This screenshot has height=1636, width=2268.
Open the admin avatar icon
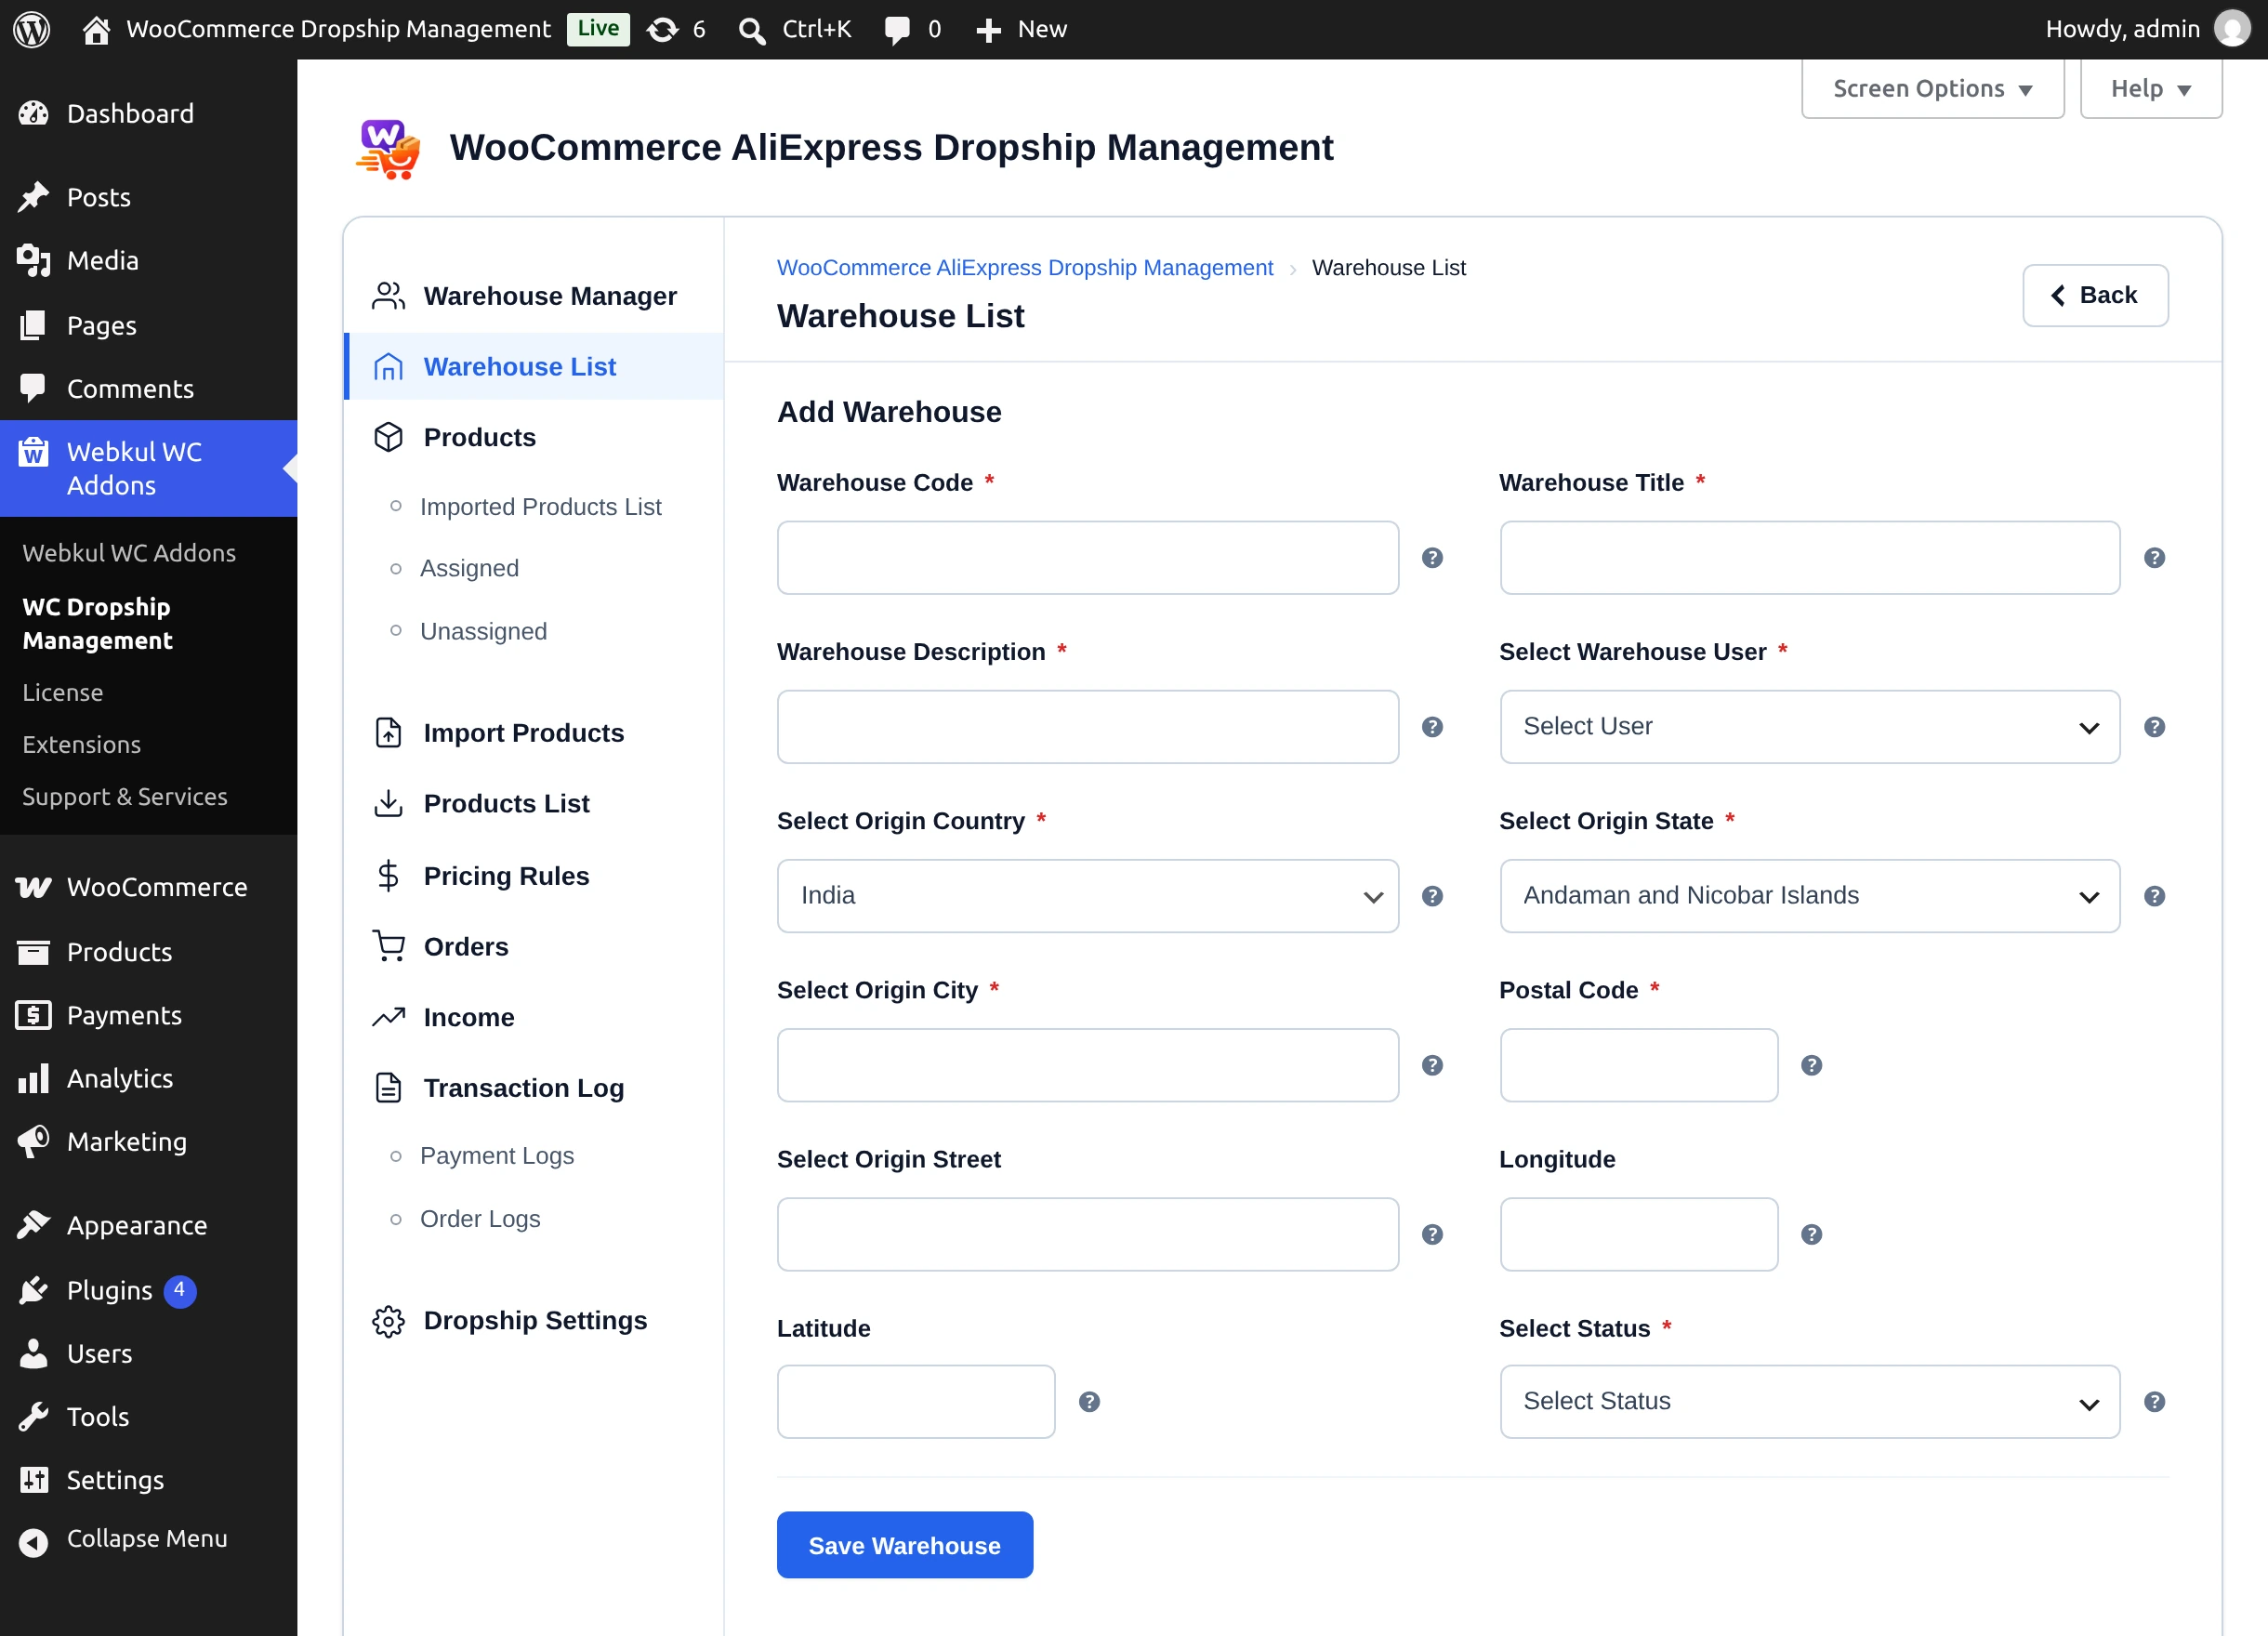tap(2232, 29)
